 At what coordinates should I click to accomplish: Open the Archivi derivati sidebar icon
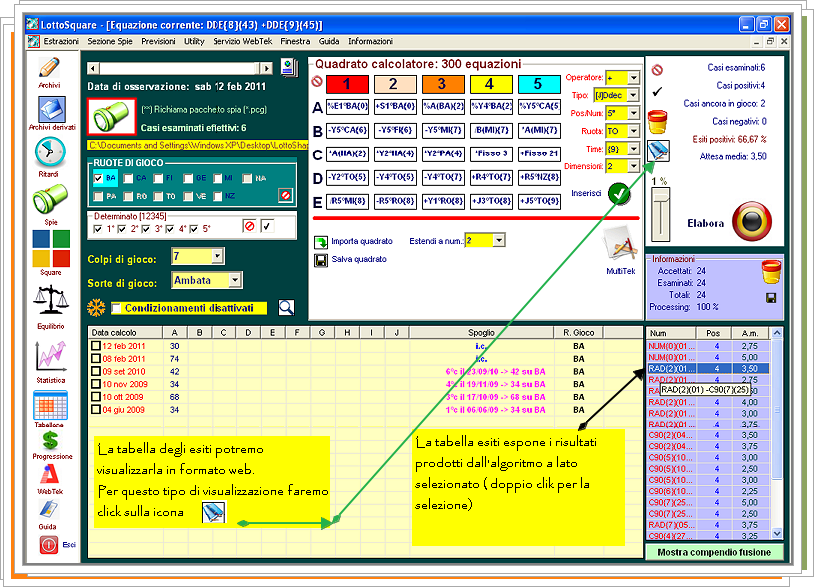pos(51,110)
